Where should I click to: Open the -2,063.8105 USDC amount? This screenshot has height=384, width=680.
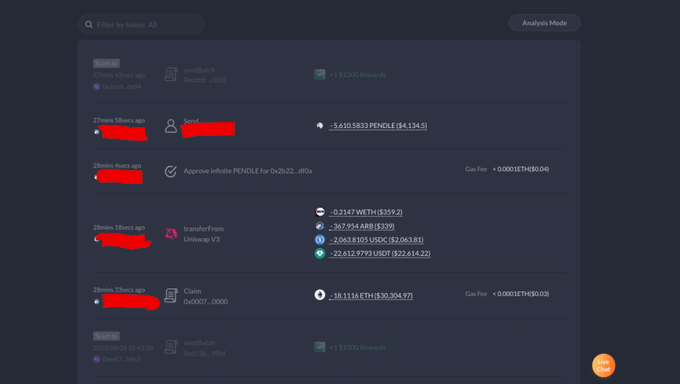tap(376, 240)
